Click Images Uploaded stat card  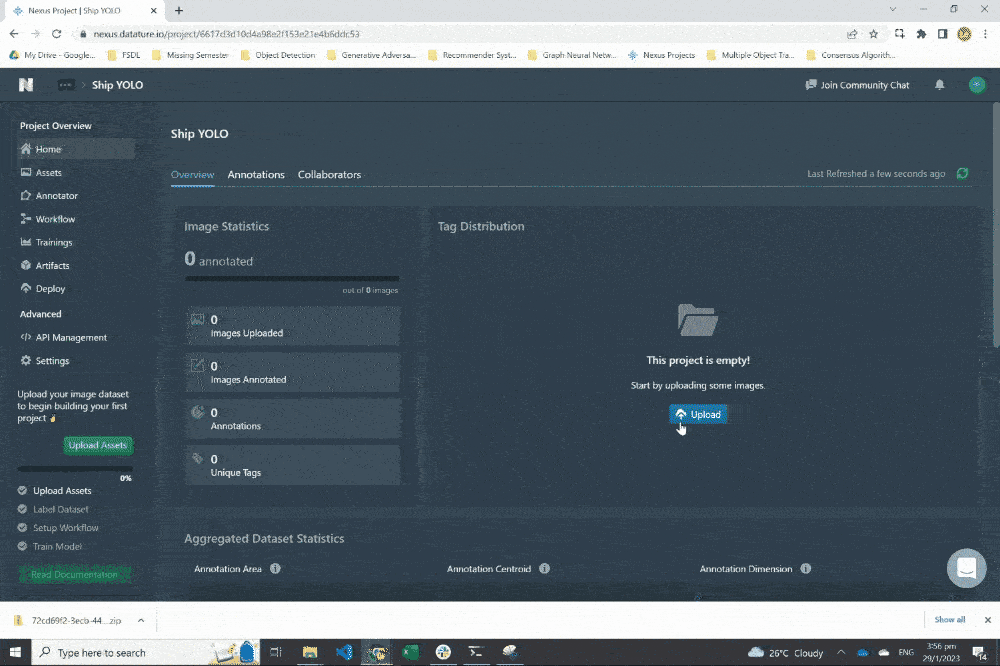click(x=293, y=326)
